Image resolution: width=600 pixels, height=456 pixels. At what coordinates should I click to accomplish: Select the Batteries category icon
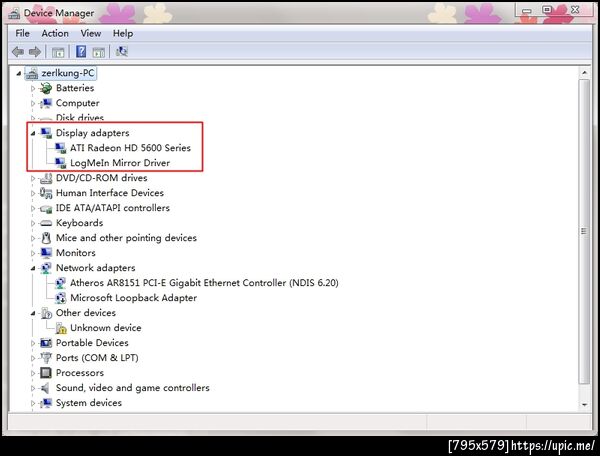pyautogui.click(x=46, y=88)
